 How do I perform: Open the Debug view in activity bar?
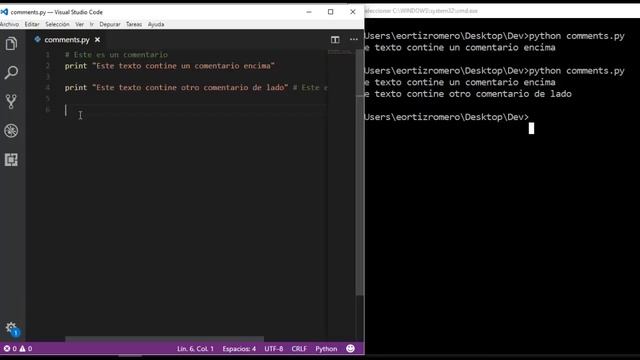pyautogui.click(x=11, y=131)
